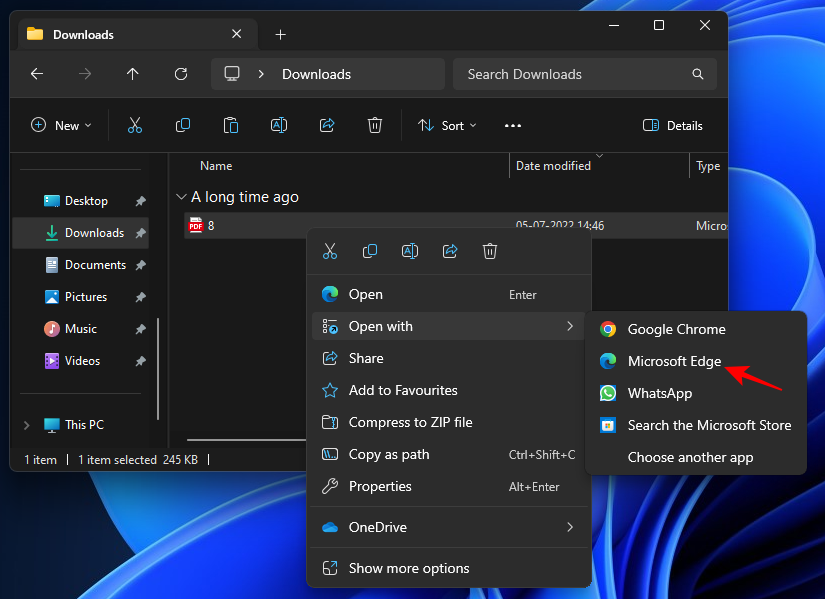The width and height of the screenshot is (825, 599).
Task: Open the New item dropdown
Action: (x=62, y=125)
